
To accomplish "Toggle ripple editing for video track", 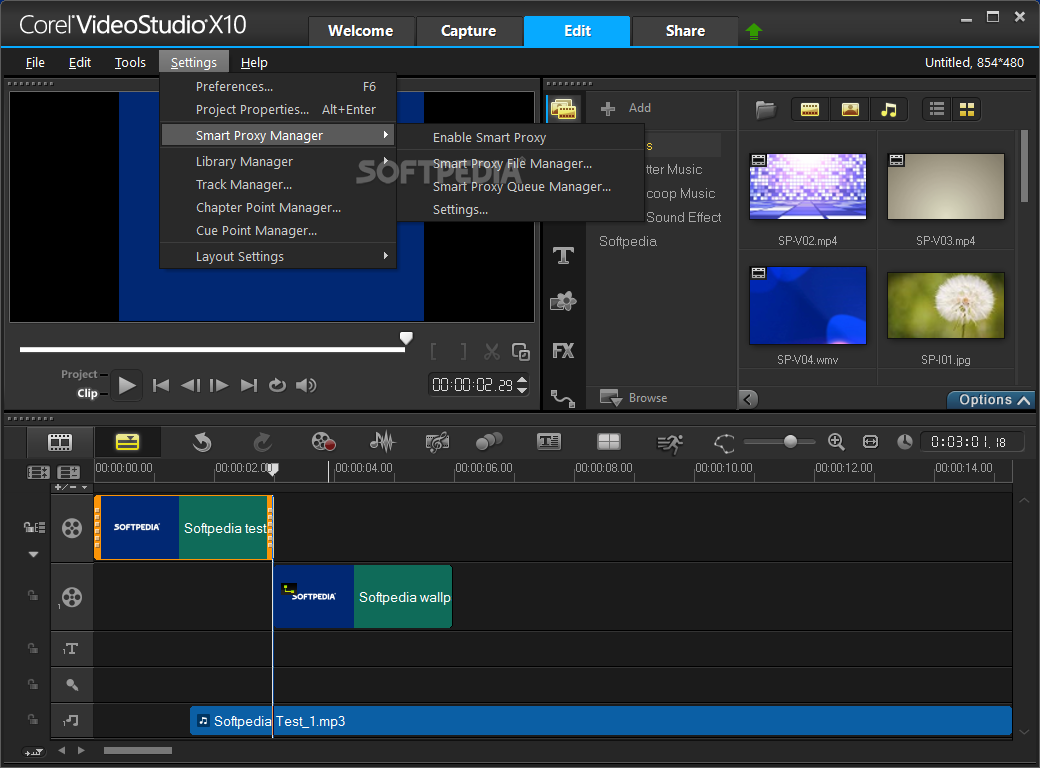I will coord(34,527).
